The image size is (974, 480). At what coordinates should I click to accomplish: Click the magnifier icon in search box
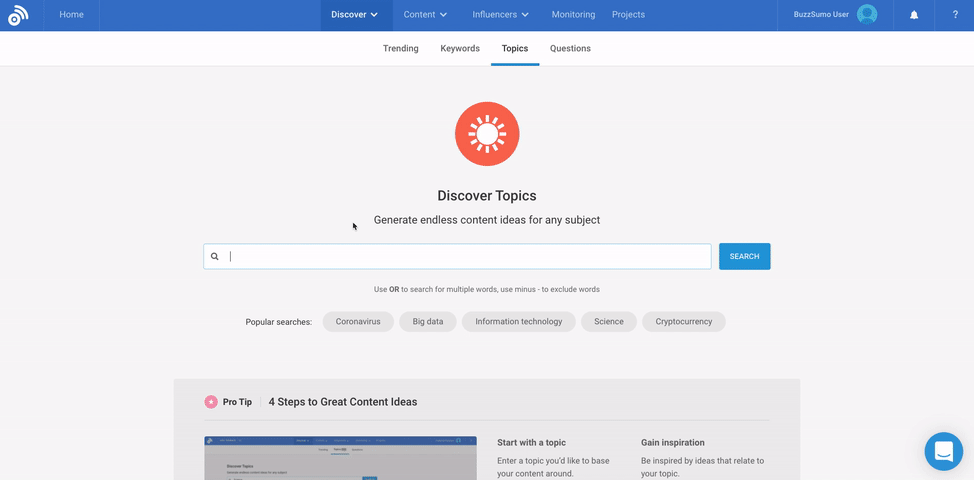[x=215, y=257]
